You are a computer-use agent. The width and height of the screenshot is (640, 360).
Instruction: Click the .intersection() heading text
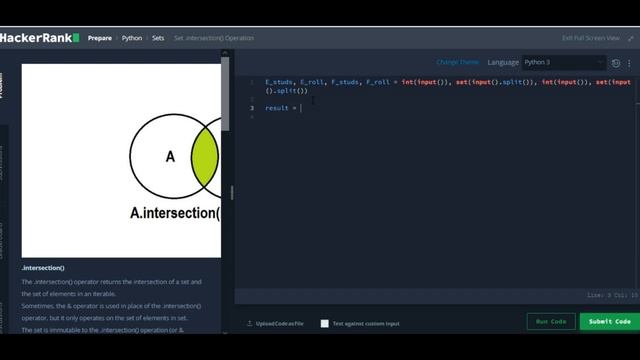pyautogui.click(x=43, y=268)
